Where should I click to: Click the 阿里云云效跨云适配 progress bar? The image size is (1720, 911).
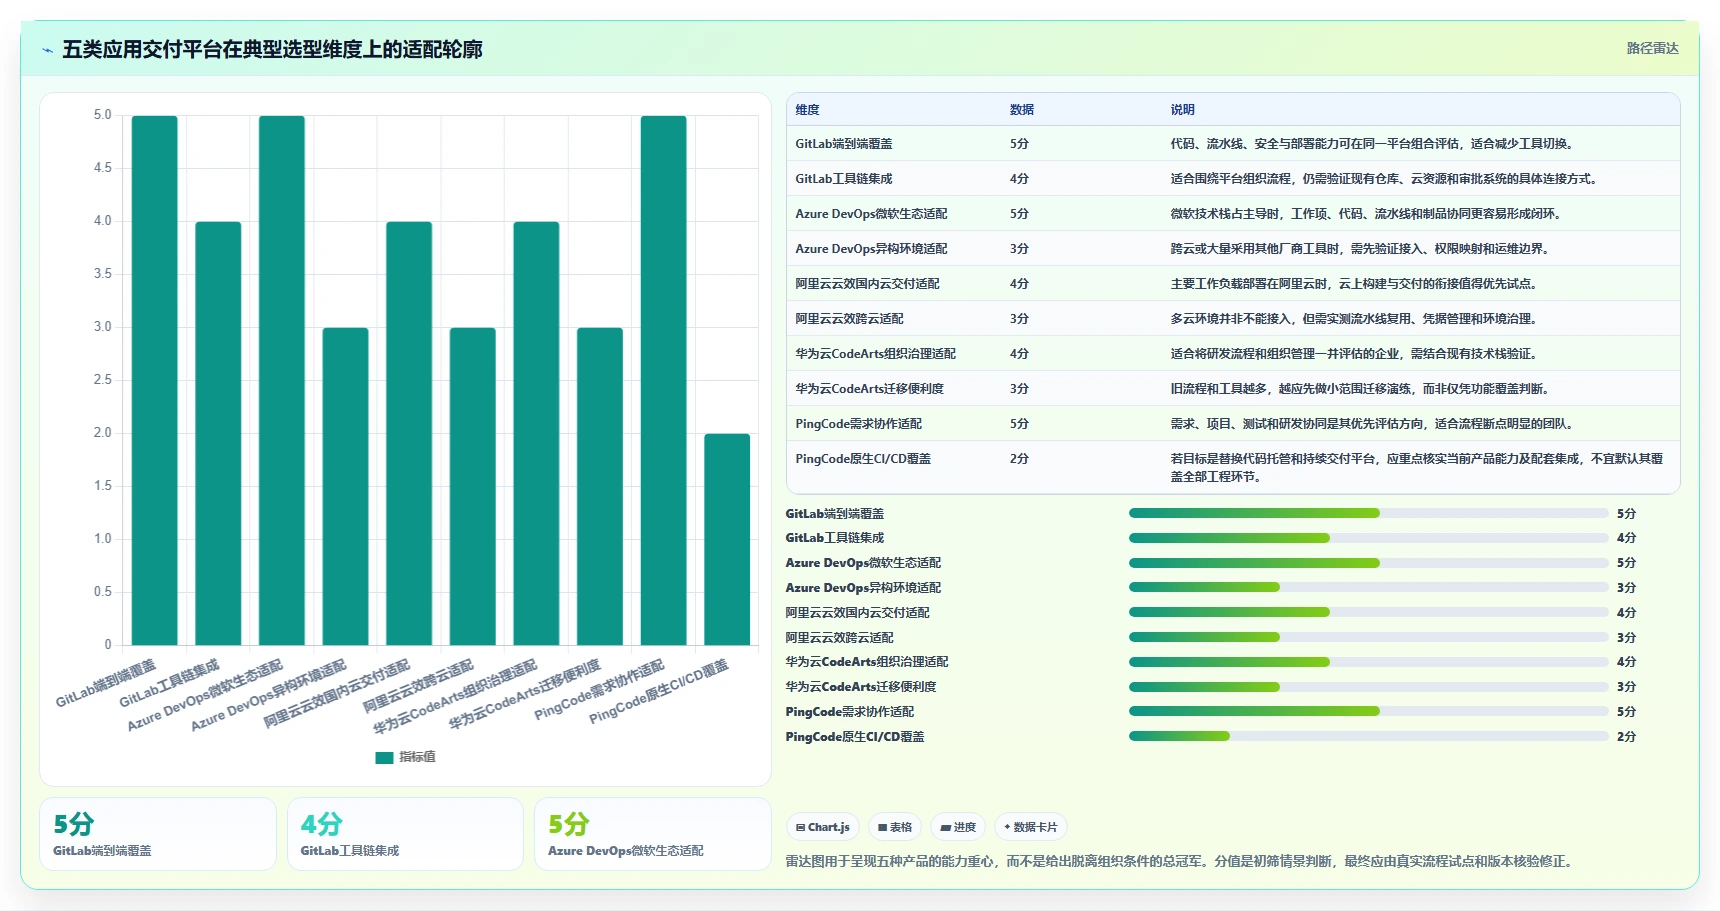[x=1368, y=637]
